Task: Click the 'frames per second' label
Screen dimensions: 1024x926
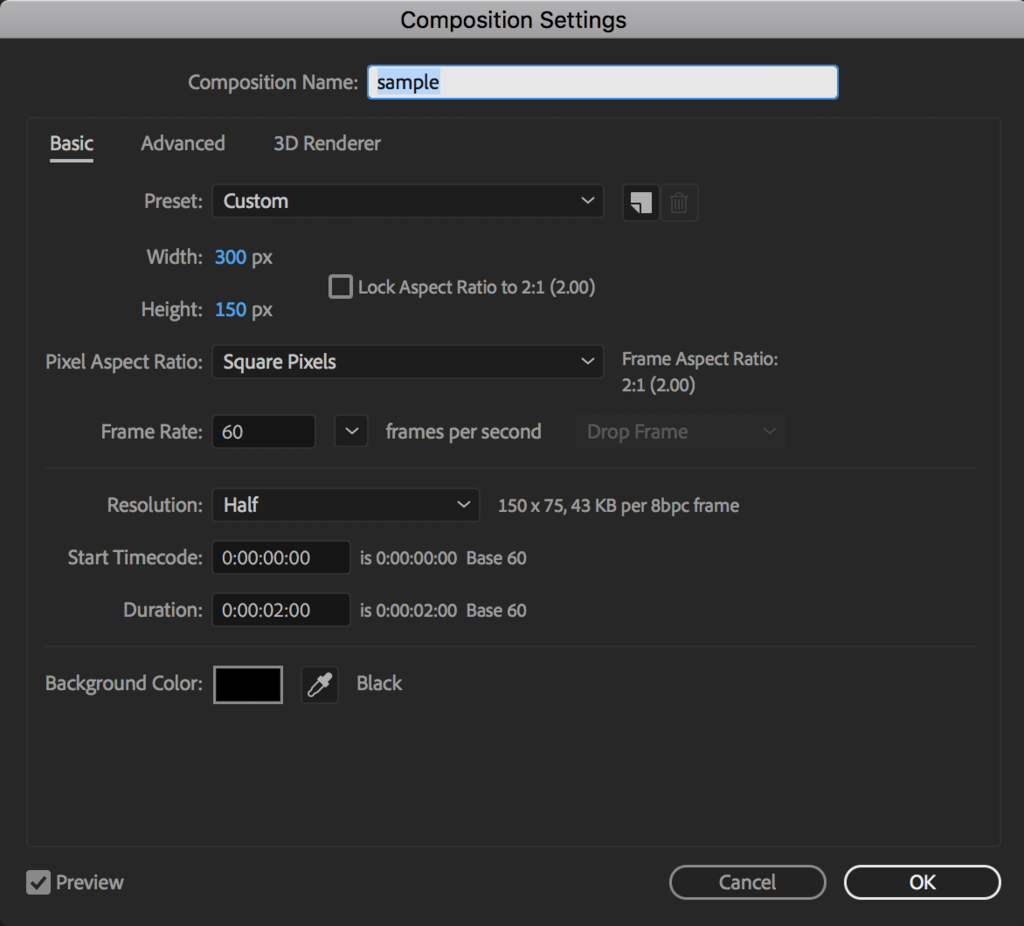Action: pyautogui.click(x=463, y=432)
